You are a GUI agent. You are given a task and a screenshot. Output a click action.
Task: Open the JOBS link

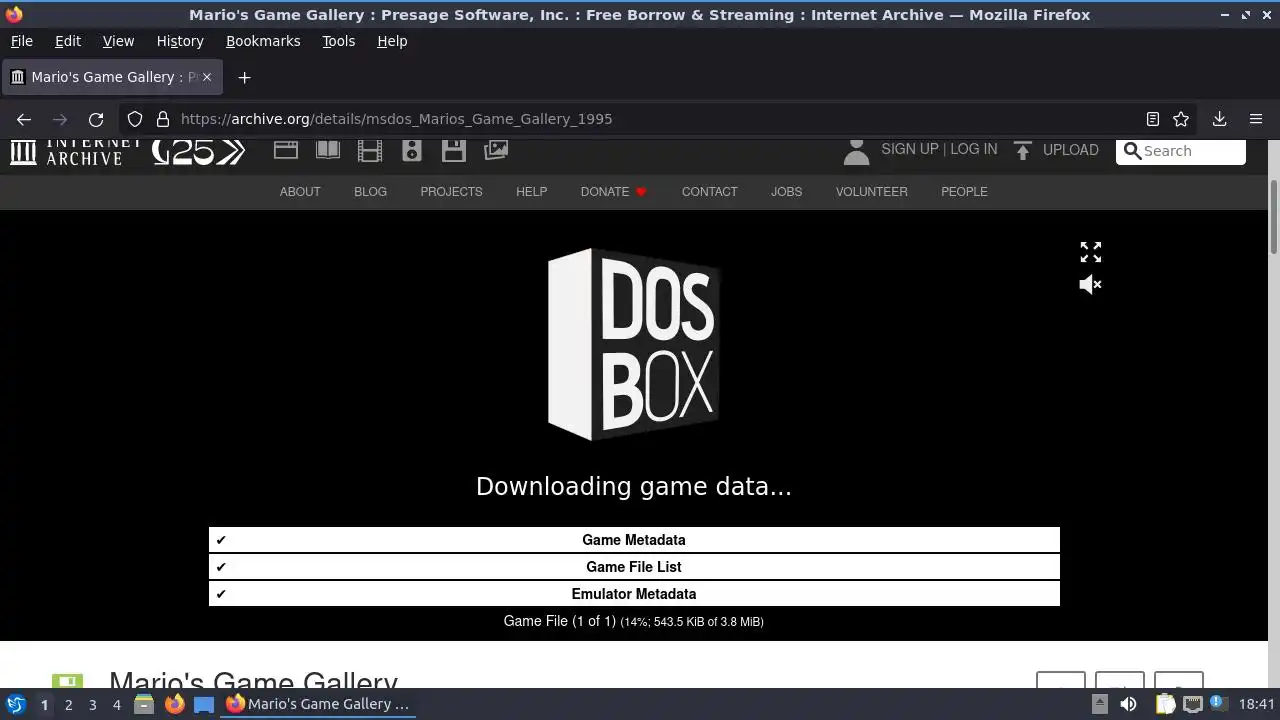coord(786,192)
